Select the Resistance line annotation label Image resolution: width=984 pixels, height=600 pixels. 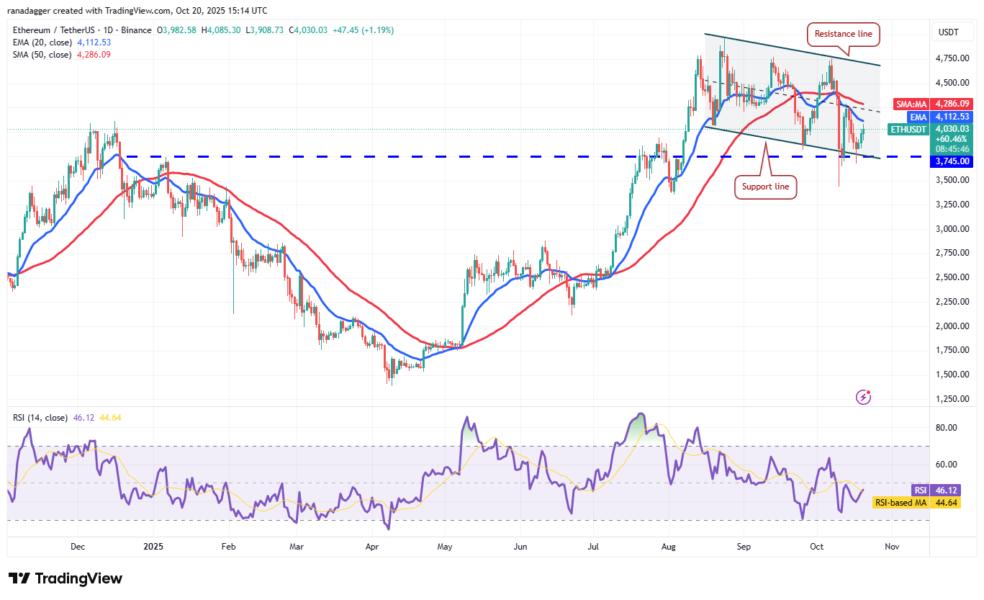pyautogui.click(x=843, y=34)
